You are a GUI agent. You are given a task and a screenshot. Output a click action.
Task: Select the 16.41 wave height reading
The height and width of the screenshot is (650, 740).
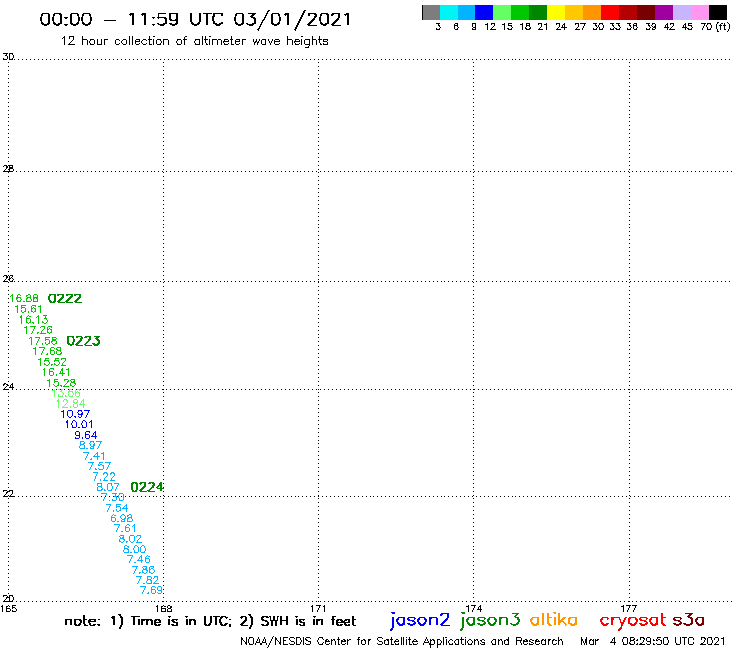tap(56, 372)
